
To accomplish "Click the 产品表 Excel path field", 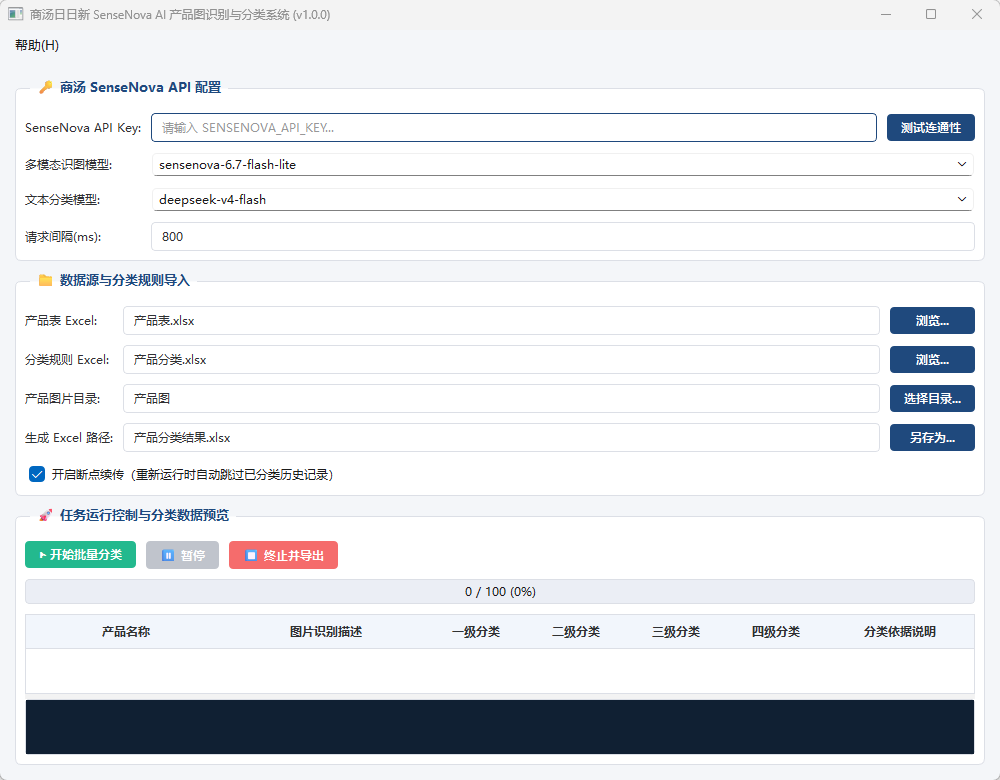I will (501, 320).
